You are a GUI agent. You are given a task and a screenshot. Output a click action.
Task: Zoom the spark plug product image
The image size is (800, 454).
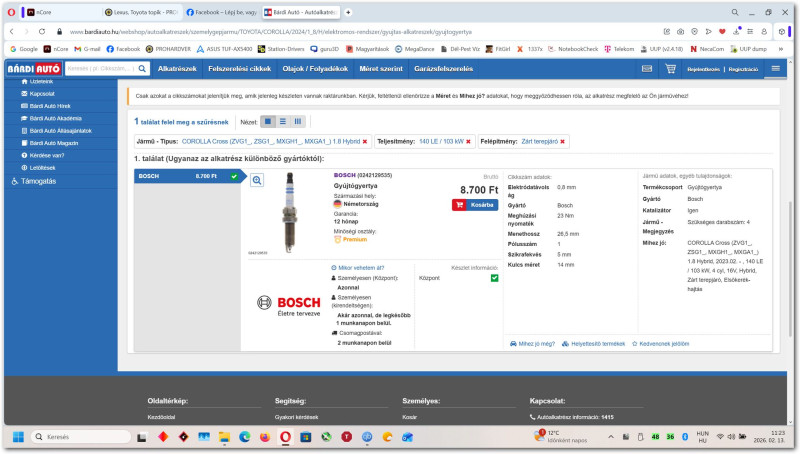click(x=257, y=180)
